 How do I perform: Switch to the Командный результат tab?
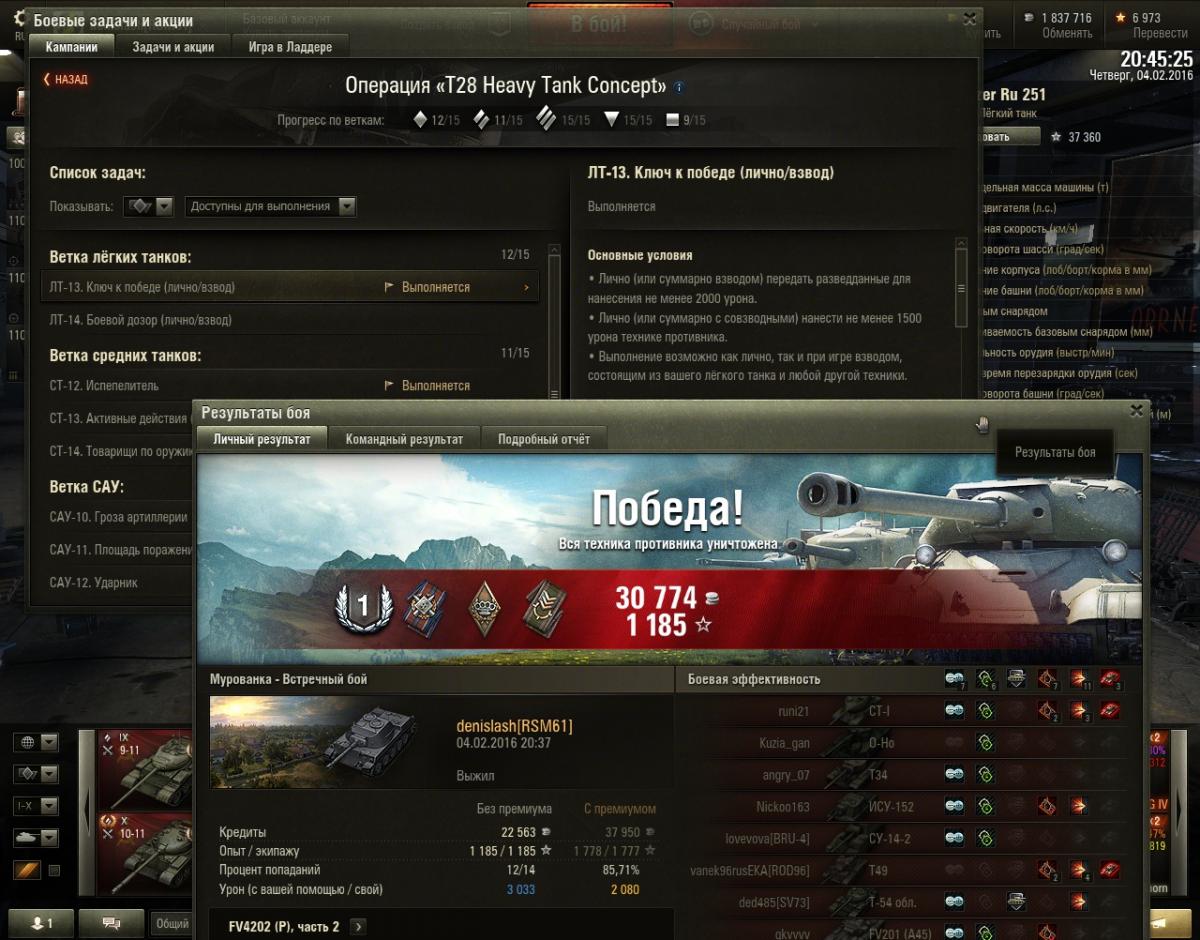(x=404, y=439)
